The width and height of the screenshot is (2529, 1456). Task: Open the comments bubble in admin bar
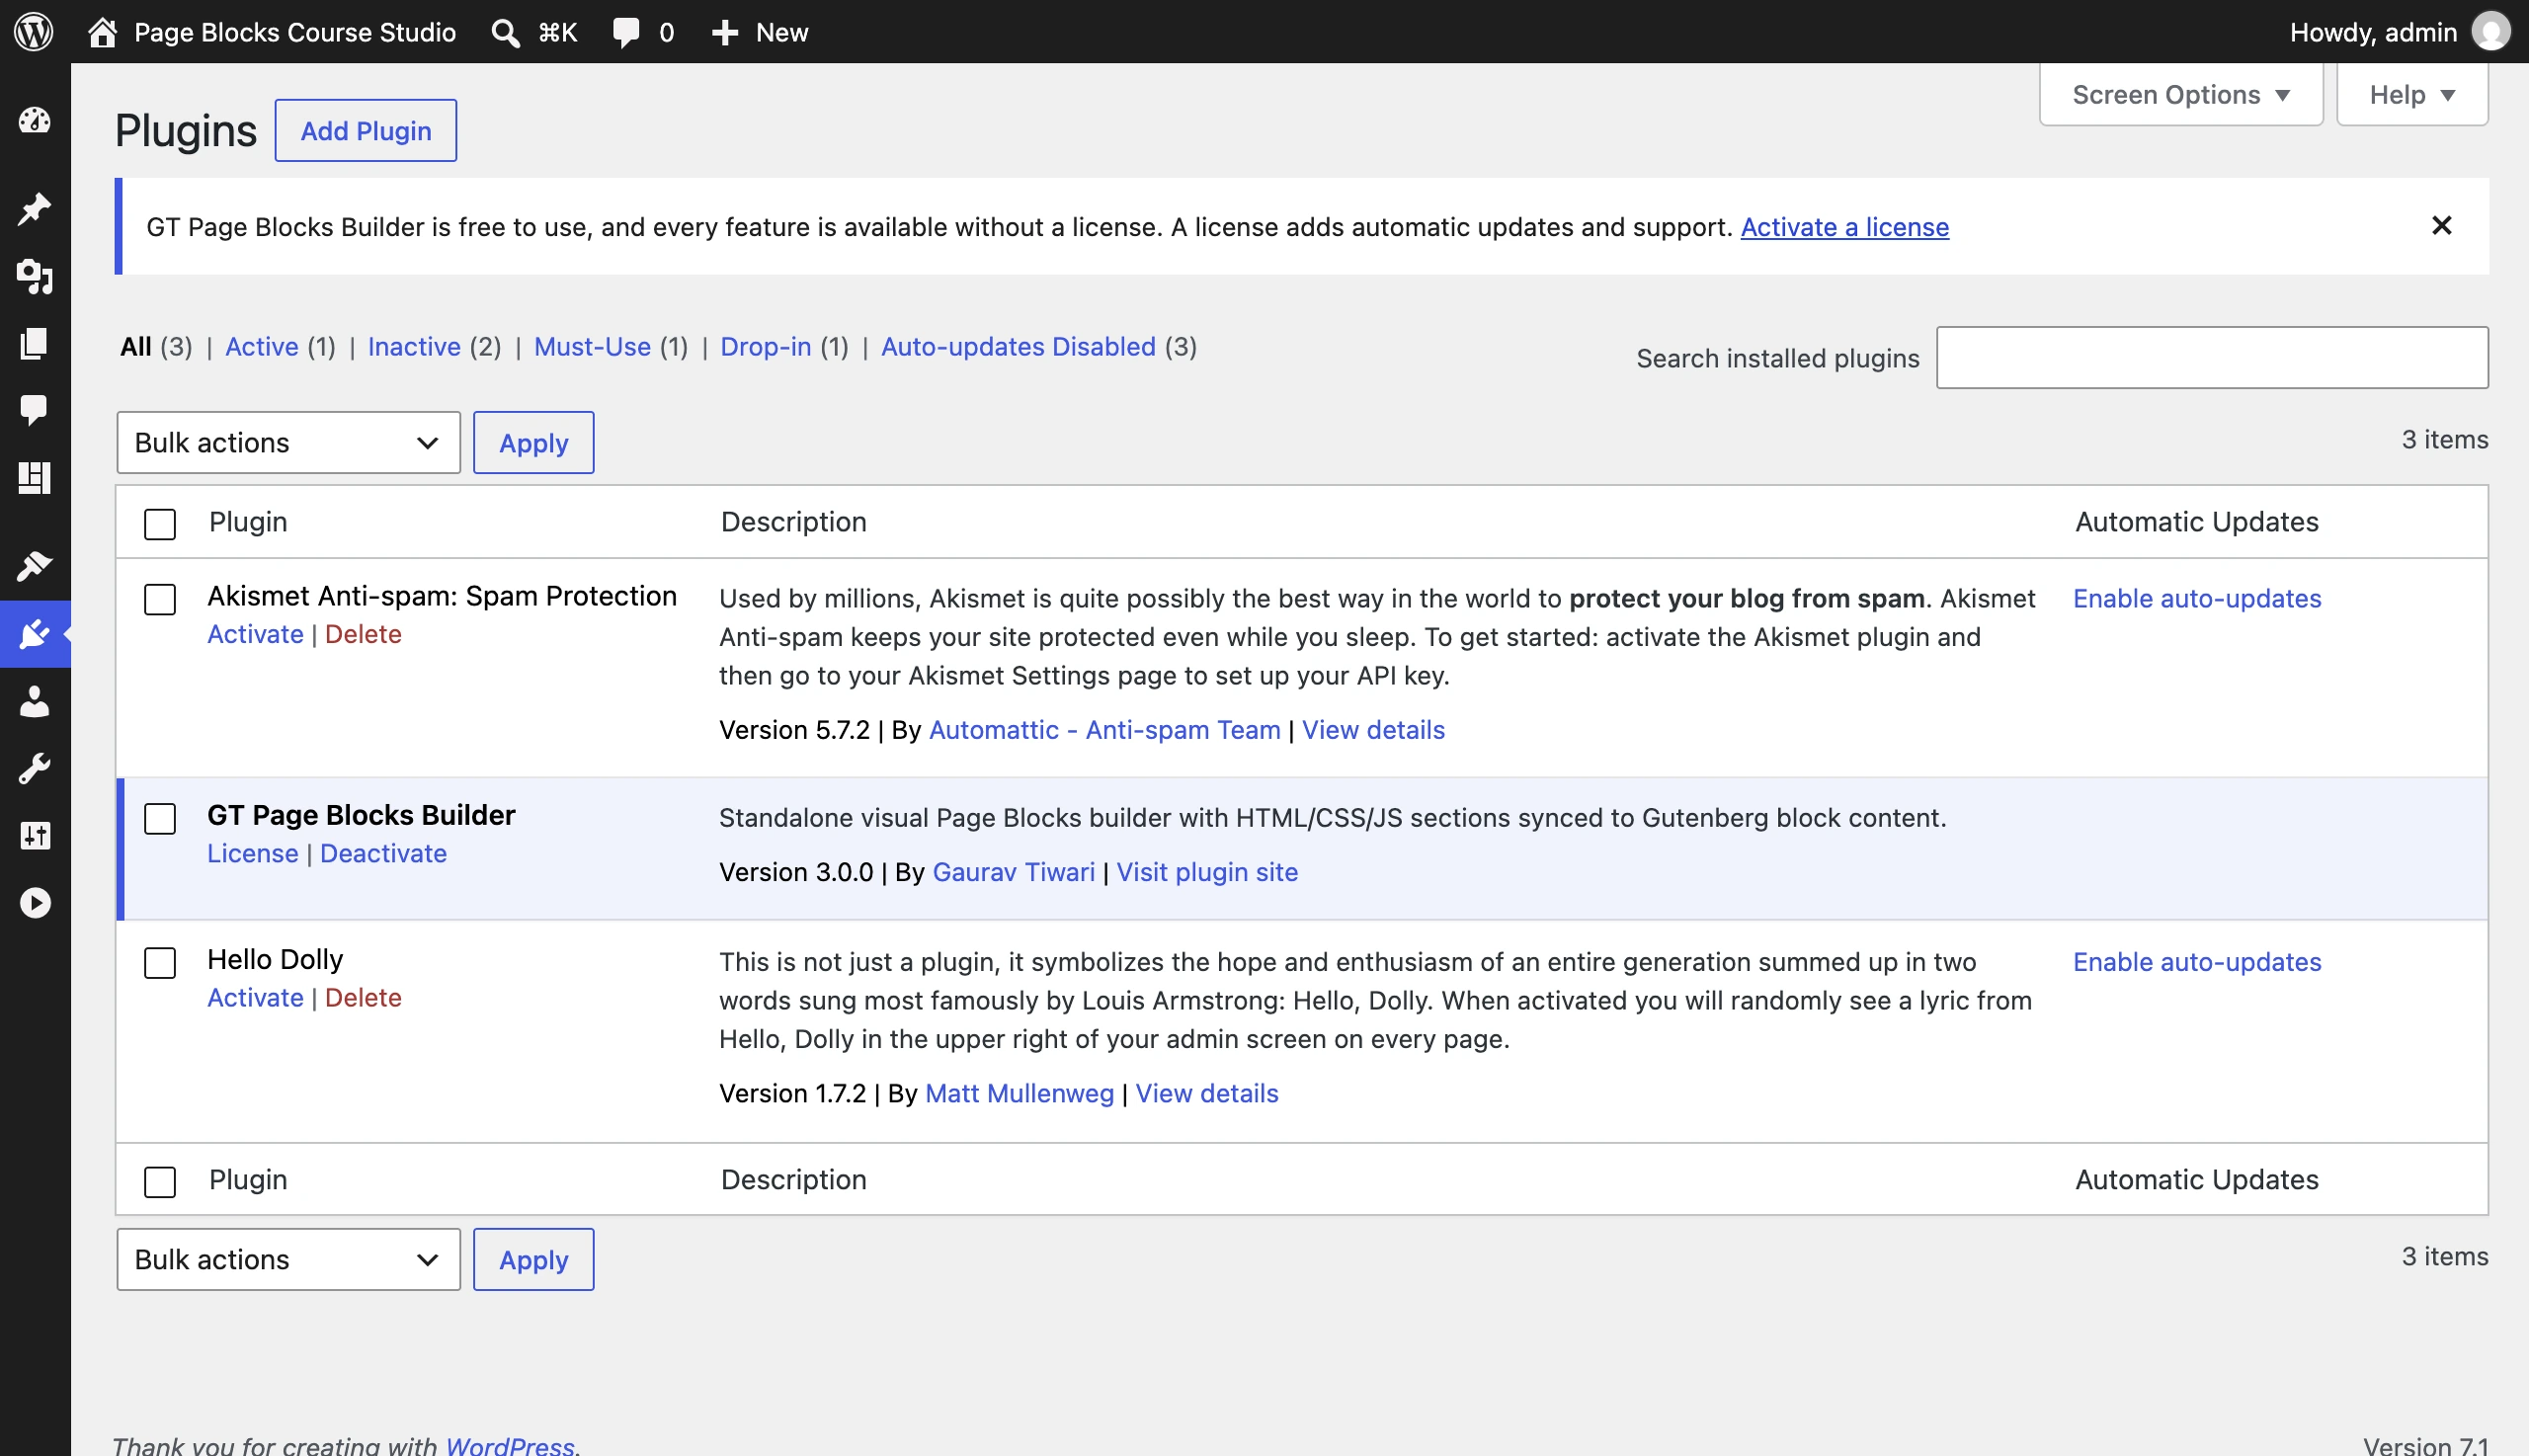click(x=626, y=33)
